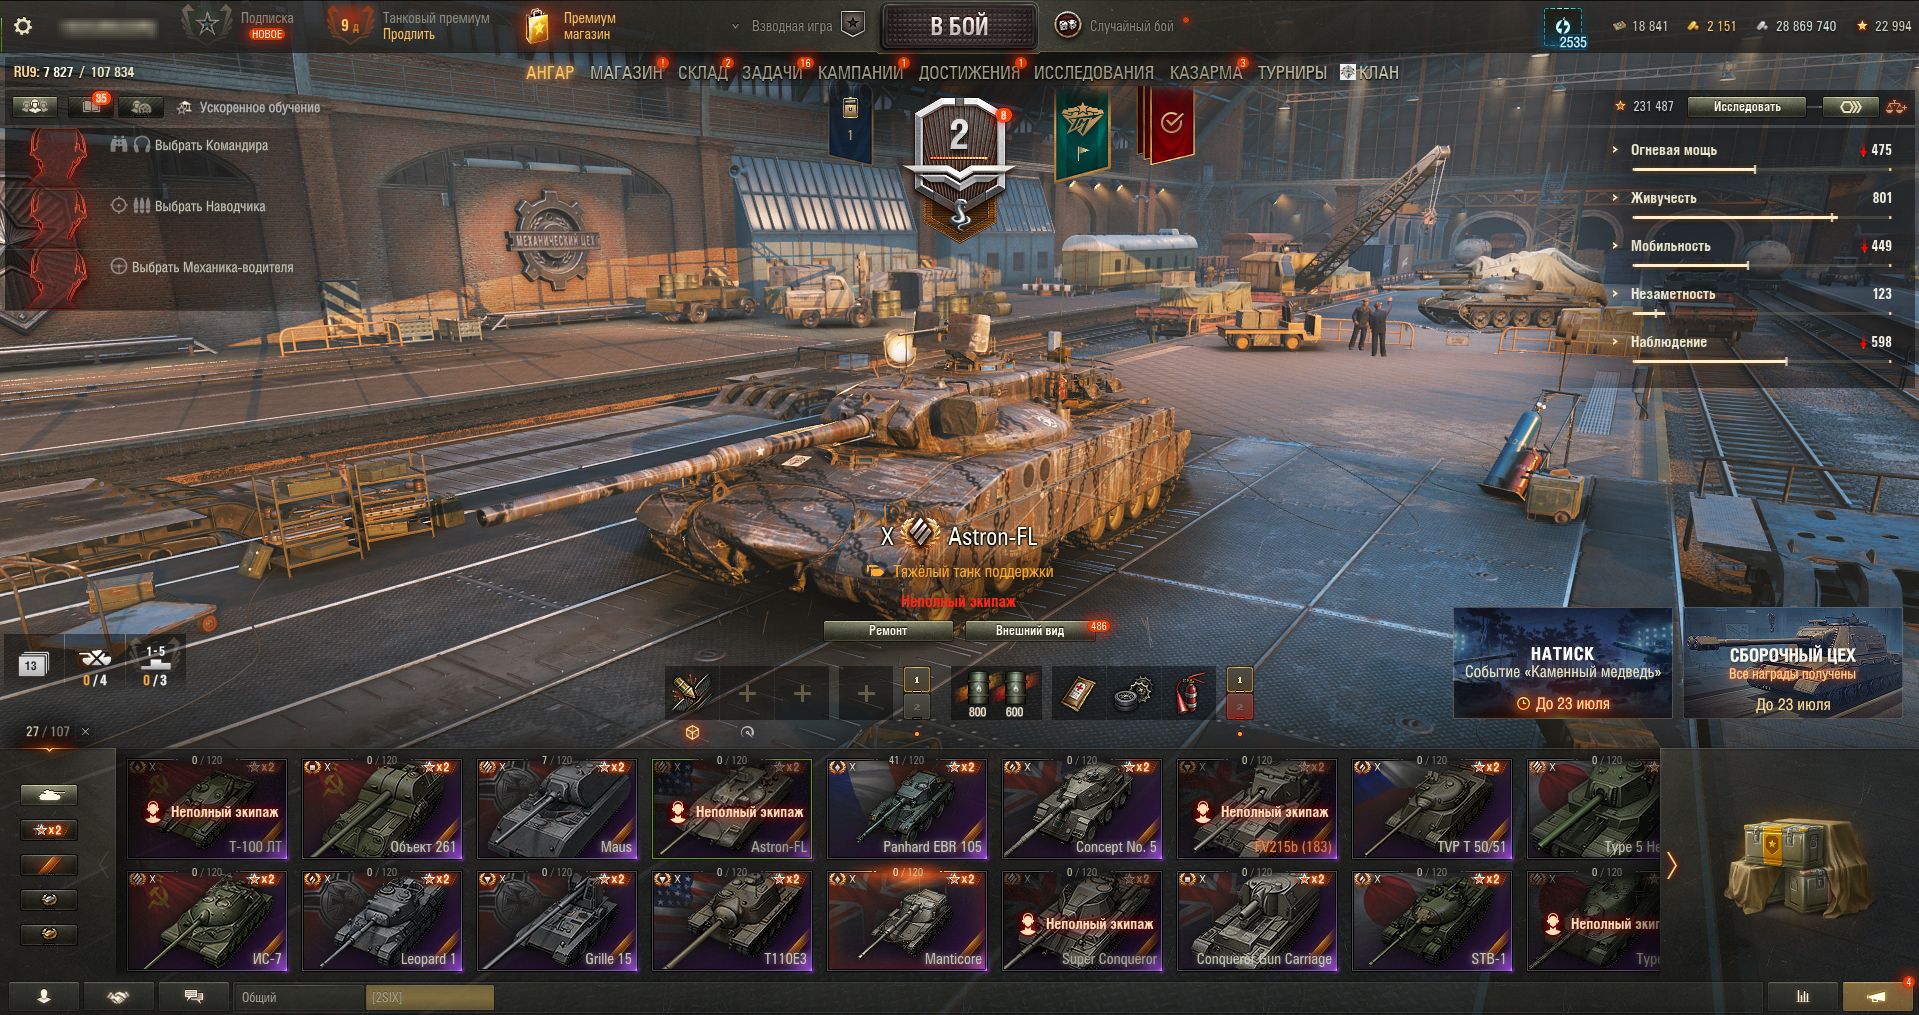The image size is (1919, 1015).
Task: Open the statistics chart icon bottom right
Action: 1803,997
